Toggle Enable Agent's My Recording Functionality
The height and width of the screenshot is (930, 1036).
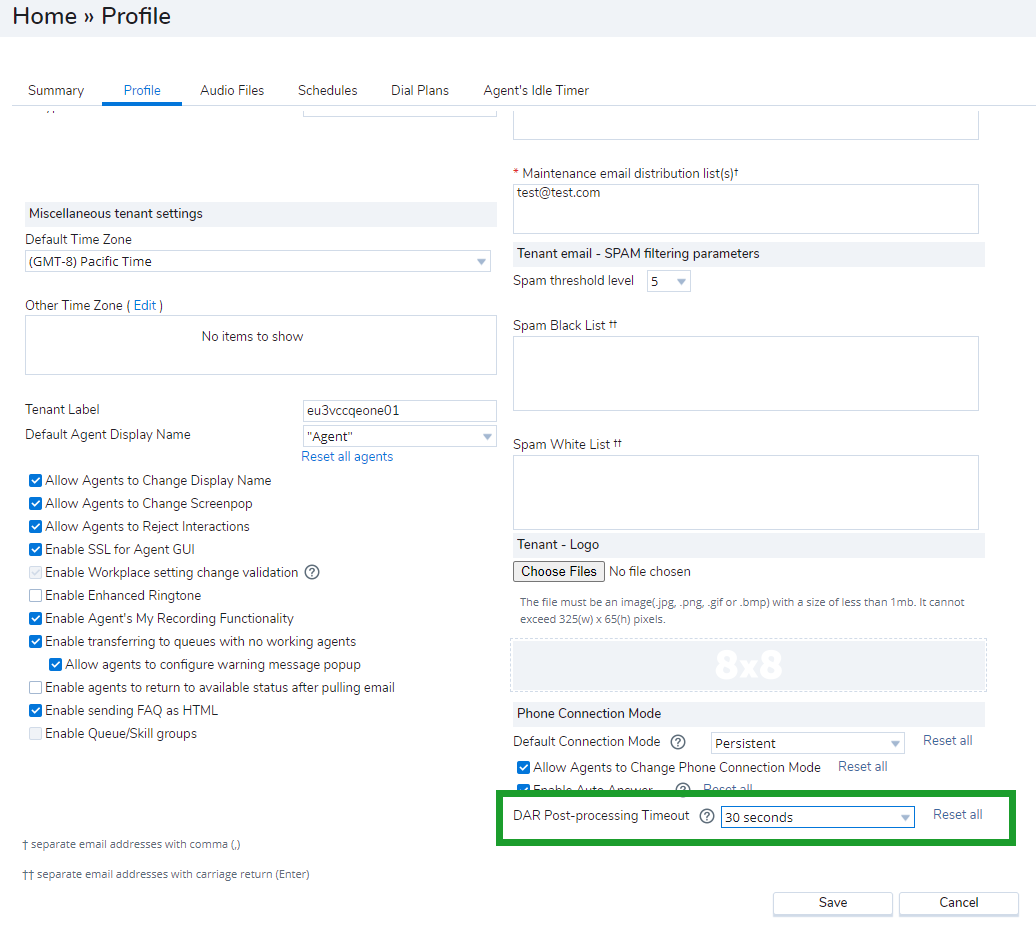[x=36, y=618]
